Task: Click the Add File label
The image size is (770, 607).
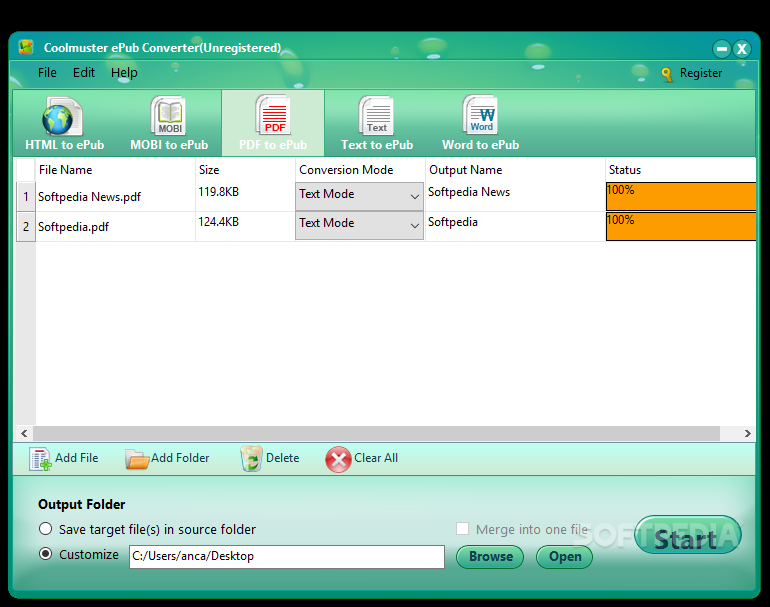Action: [x=77, y=458]
